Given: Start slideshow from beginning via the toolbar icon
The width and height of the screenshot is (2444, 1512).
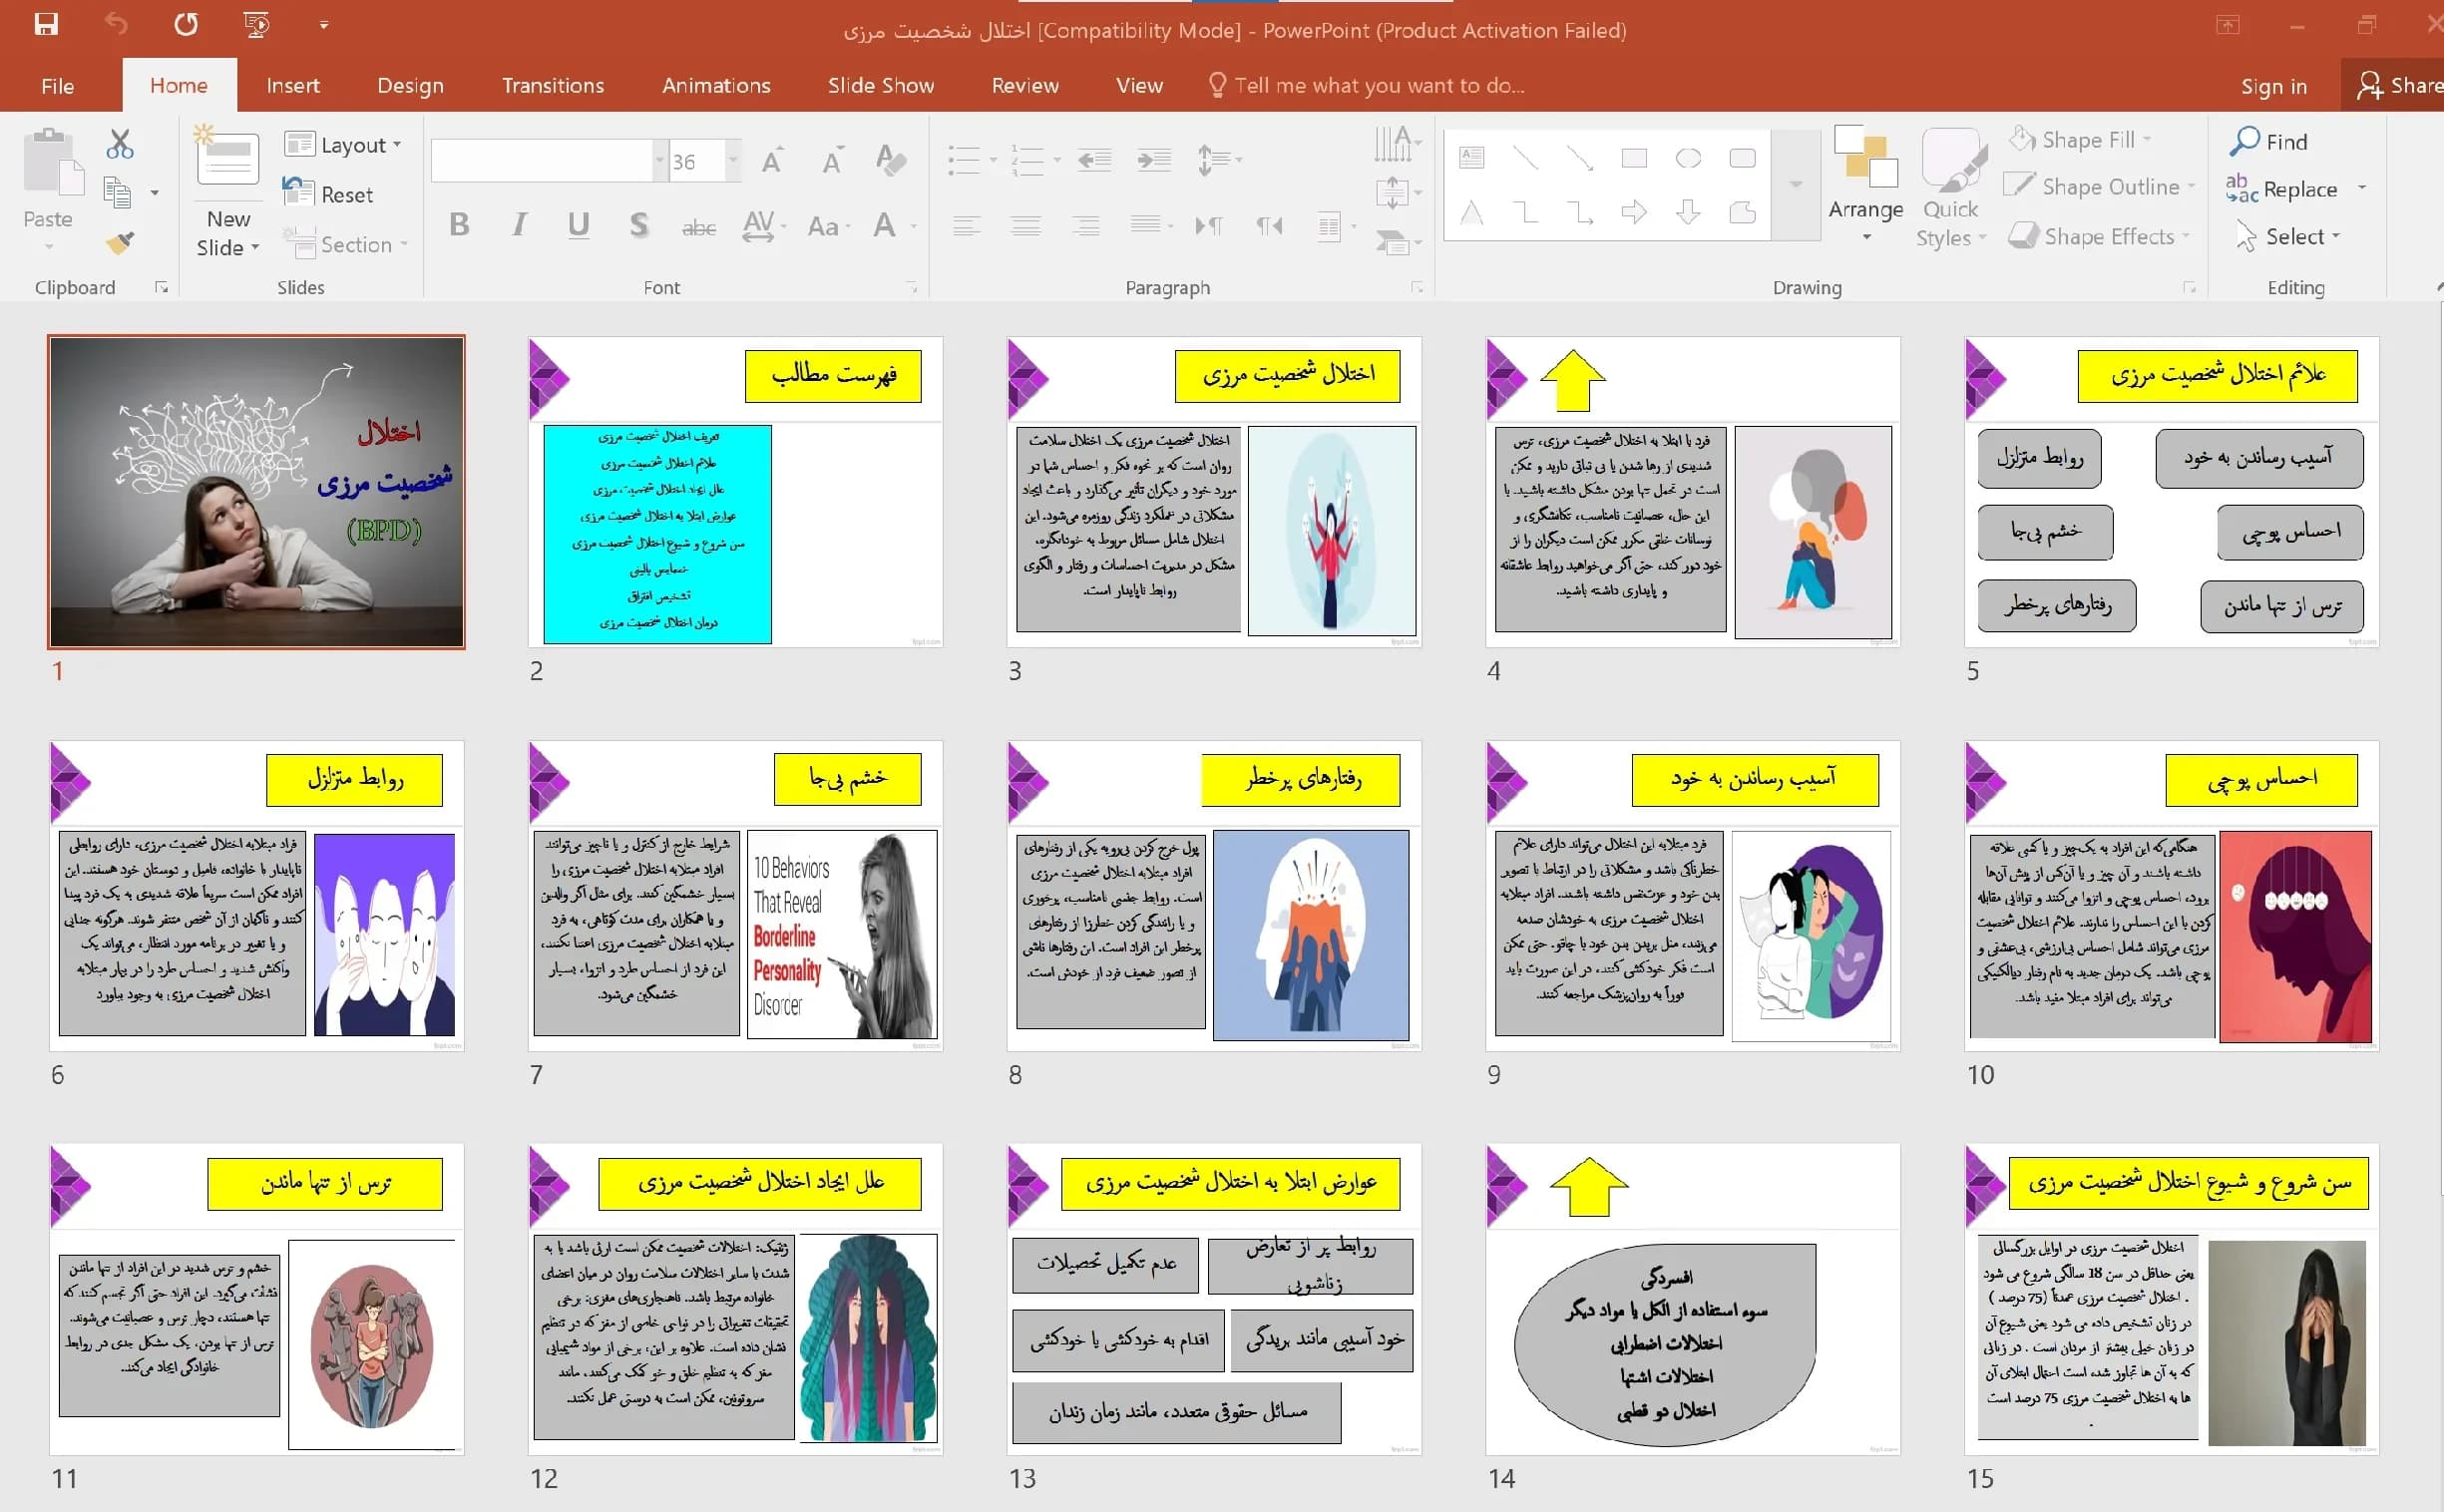Looking at the screenshot, I should (257, 24).
